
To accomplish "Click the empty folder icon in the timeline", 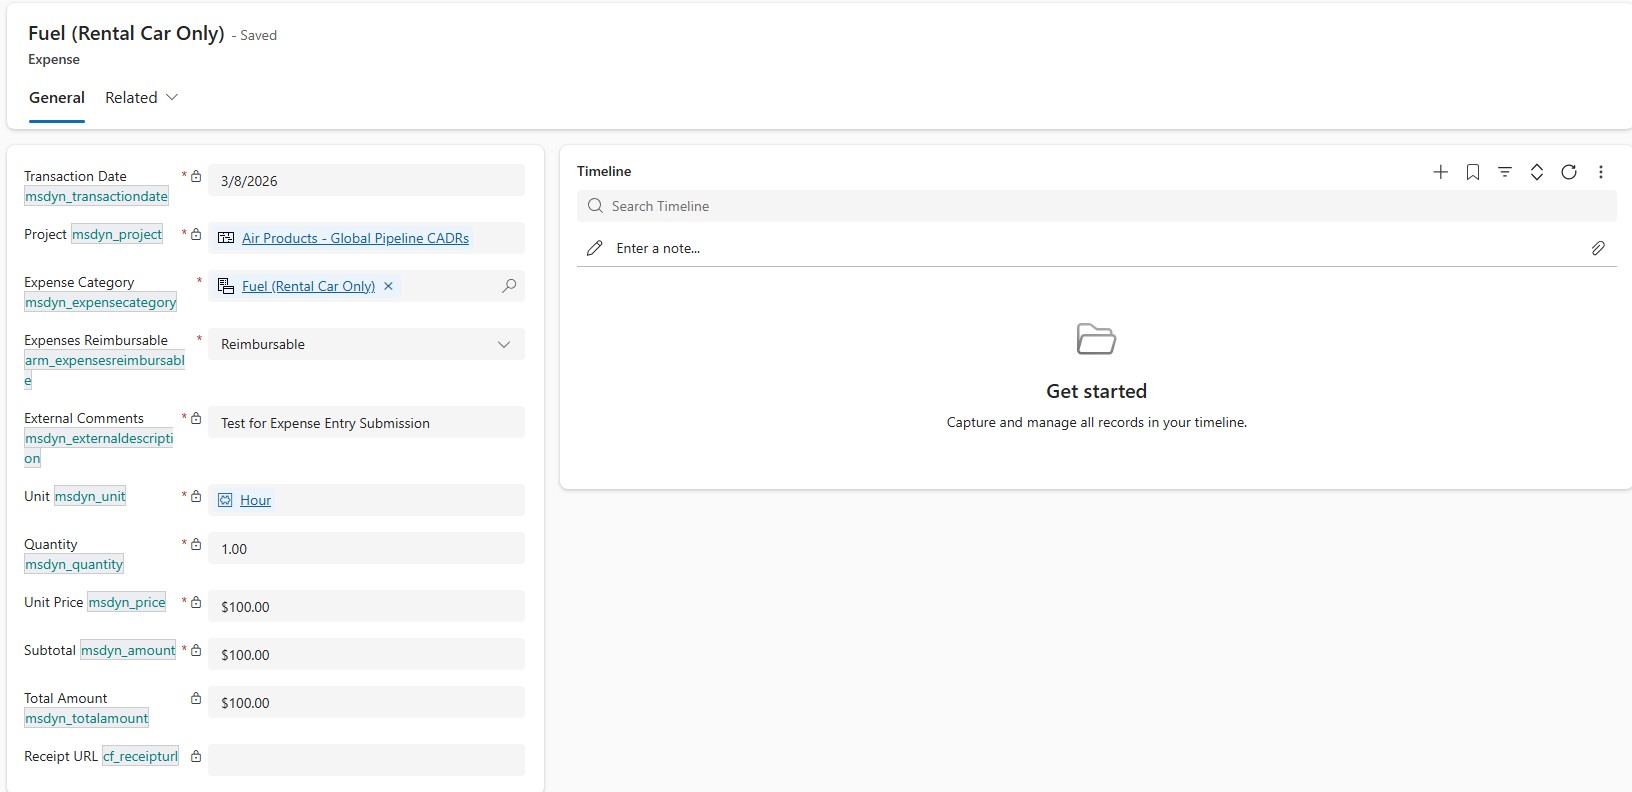I will pyautogui.click(x=1096, y=339).
